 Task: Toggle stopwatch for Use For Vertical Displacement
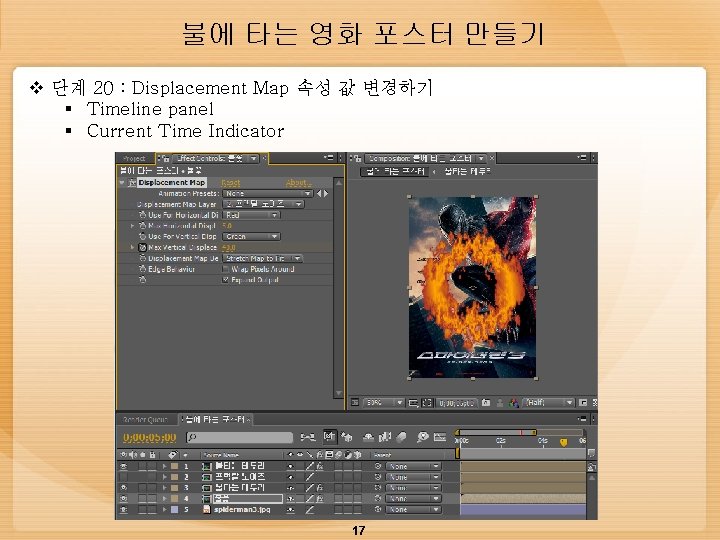point(142,236)
